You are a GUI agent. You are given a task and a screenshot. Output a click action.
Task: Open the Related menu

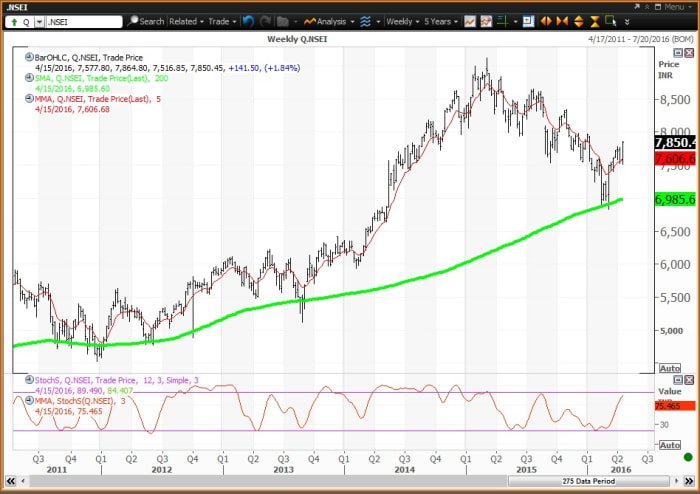click(186, 20)
